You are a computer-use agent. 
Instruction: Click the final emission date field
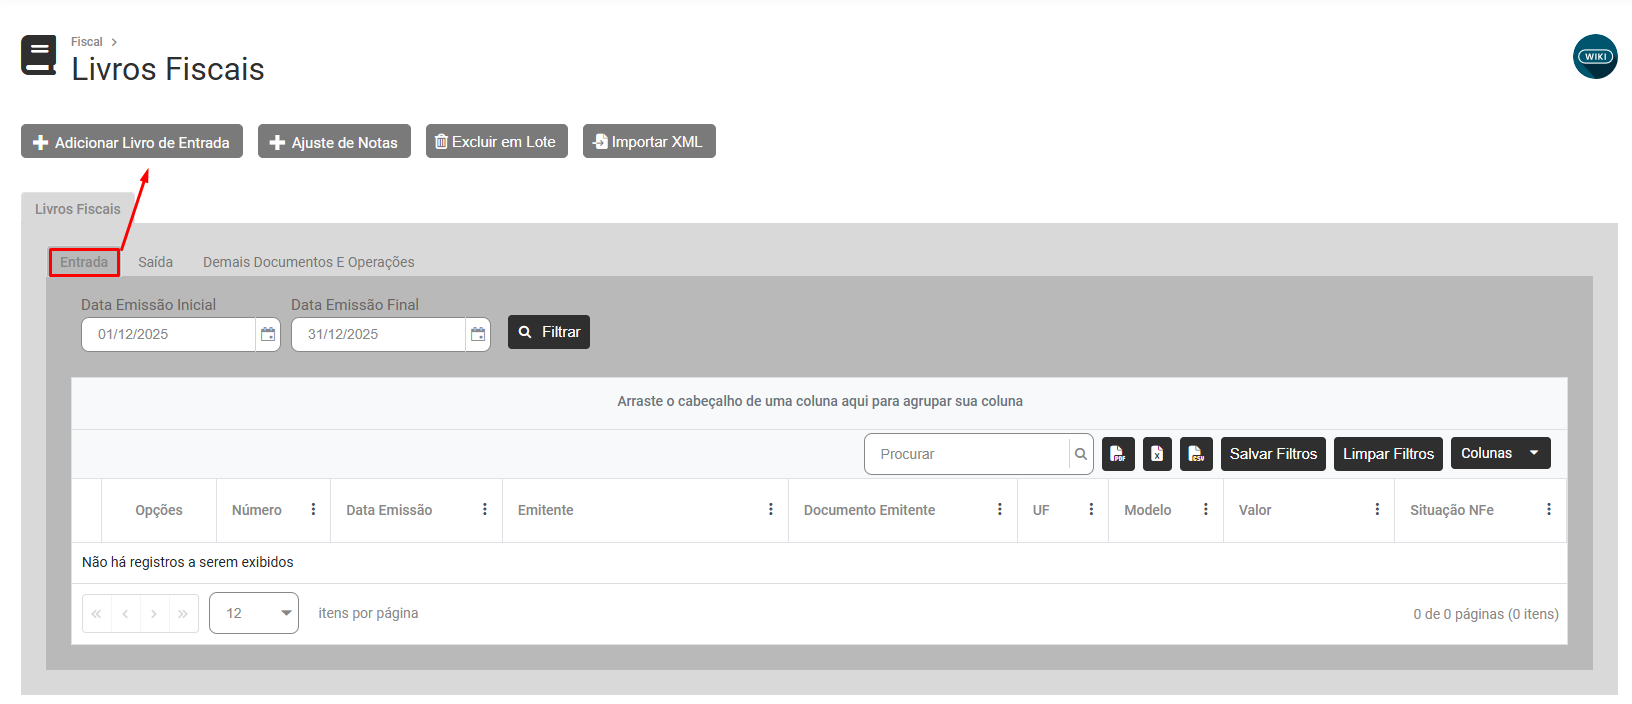(x=378, y=334)
